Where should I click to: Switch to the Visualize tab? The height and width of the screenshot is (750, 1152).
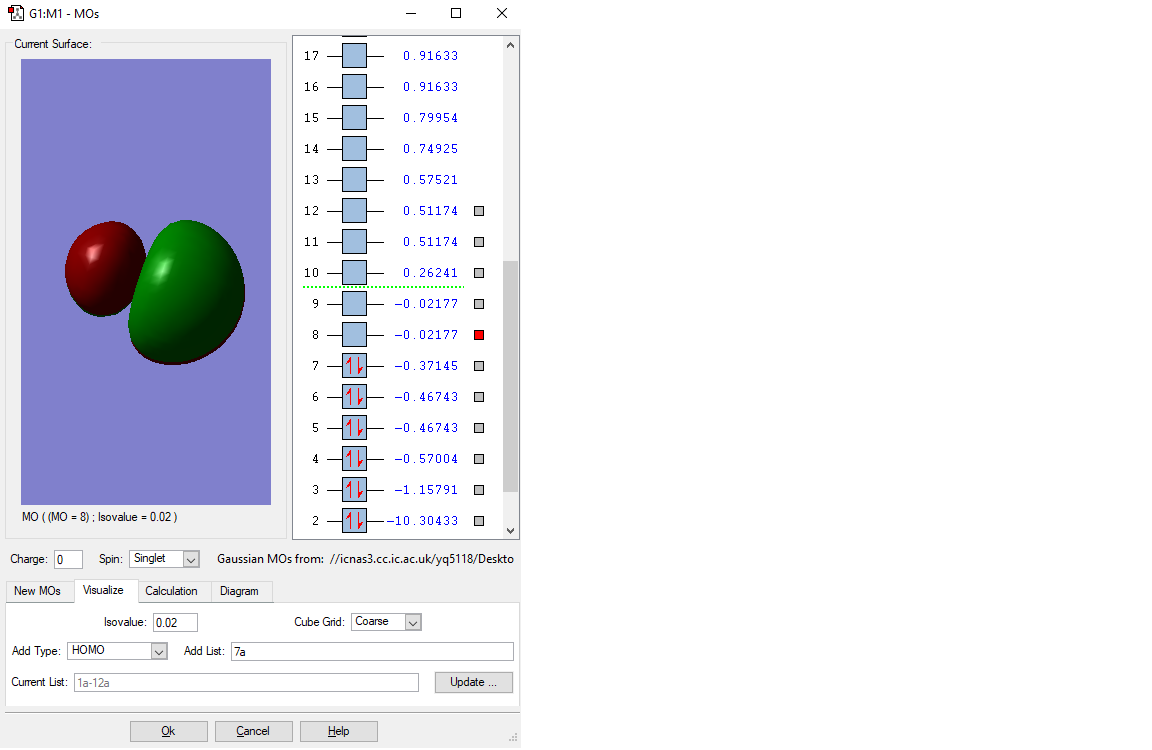104,591
